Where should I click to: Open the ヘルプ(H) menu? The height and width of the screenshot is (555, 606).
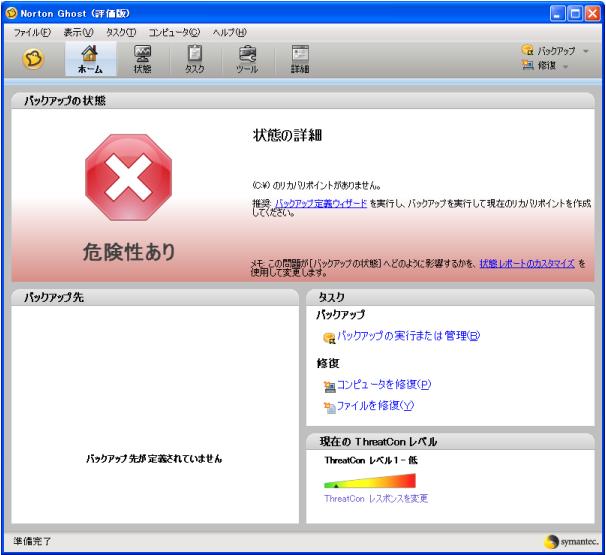pyautogui.click(x=230, y=32)
